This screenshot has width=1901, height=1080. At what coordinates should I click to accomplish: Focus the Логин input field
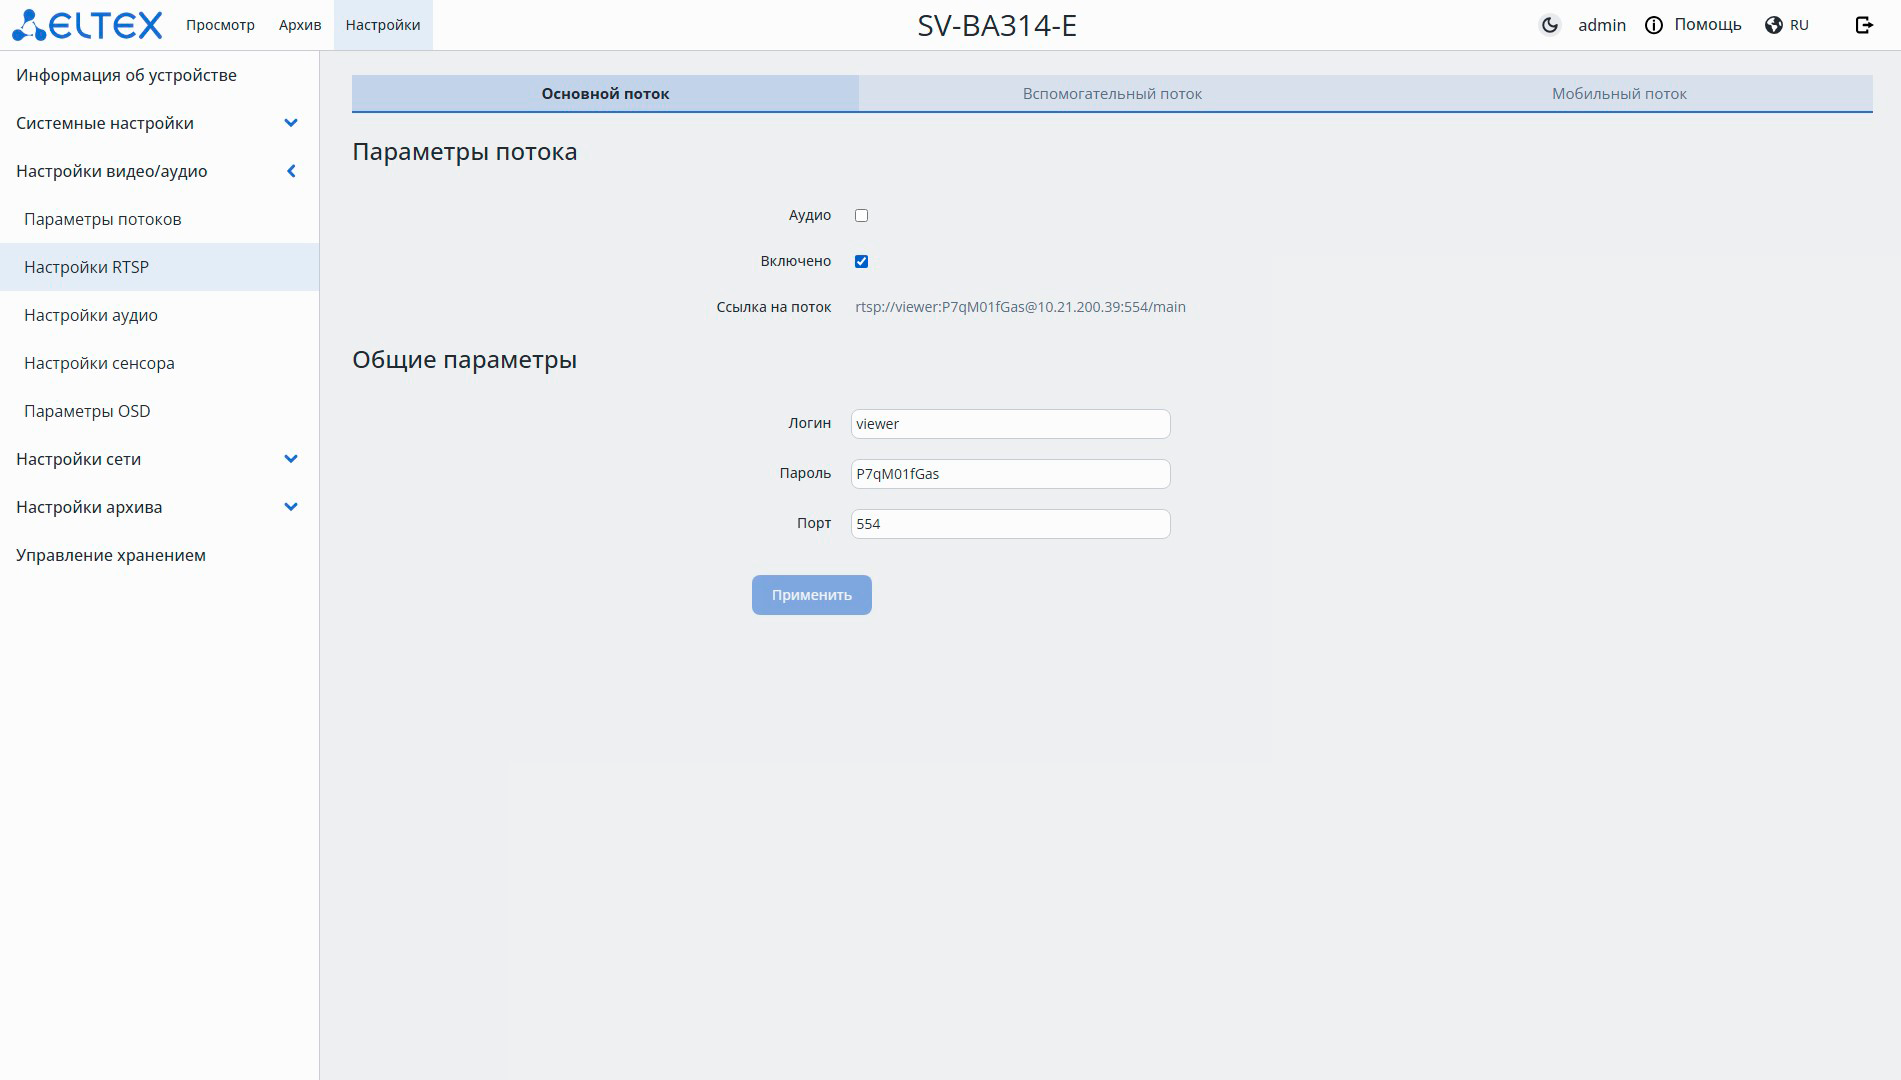(x=1010, y=424)
